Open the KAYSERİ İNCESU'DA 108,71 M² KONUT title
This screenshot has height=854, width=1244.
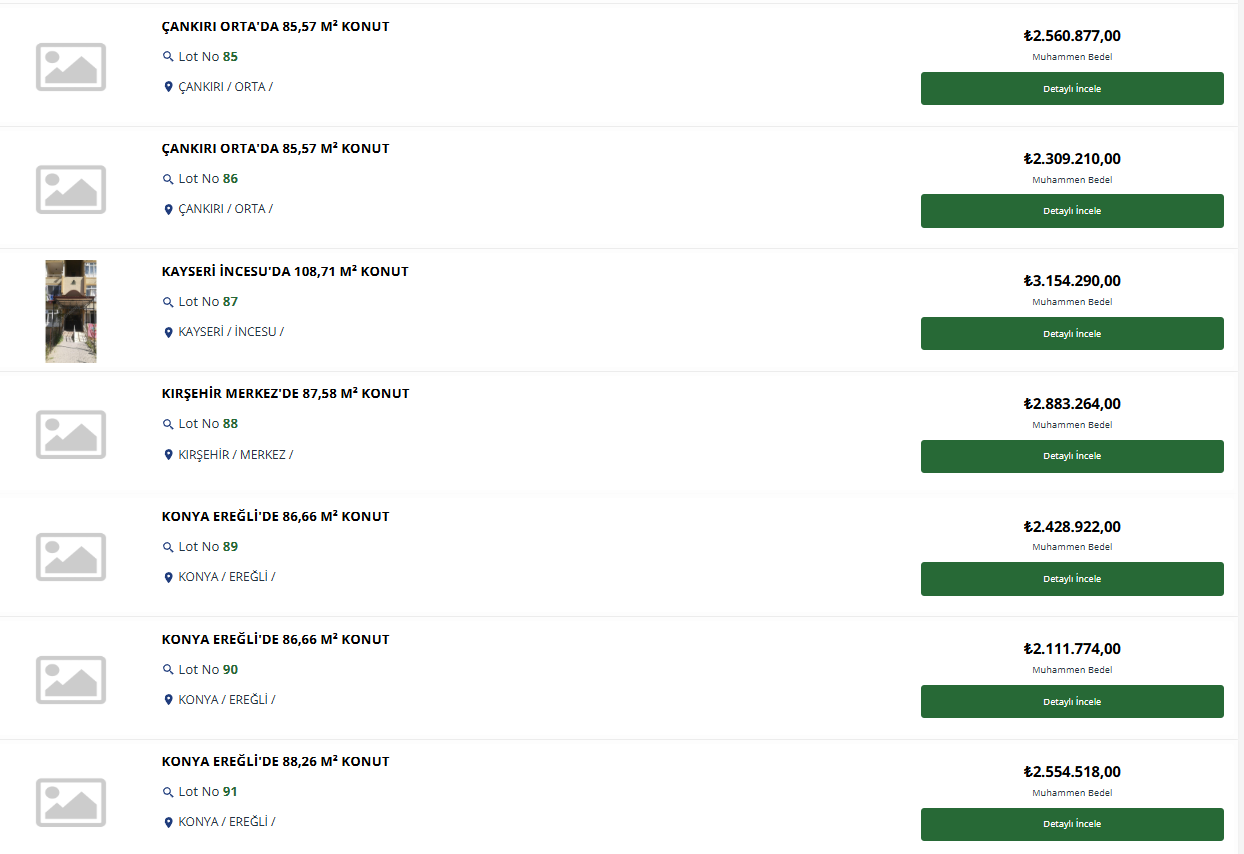coord(285,271)
